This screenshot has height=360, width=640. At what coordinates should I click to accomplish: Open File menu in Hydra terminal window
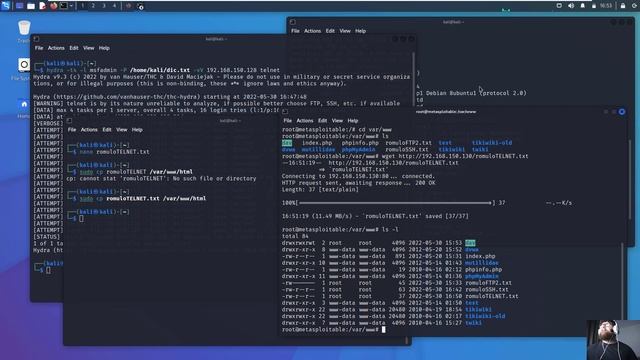coord(39,48)
